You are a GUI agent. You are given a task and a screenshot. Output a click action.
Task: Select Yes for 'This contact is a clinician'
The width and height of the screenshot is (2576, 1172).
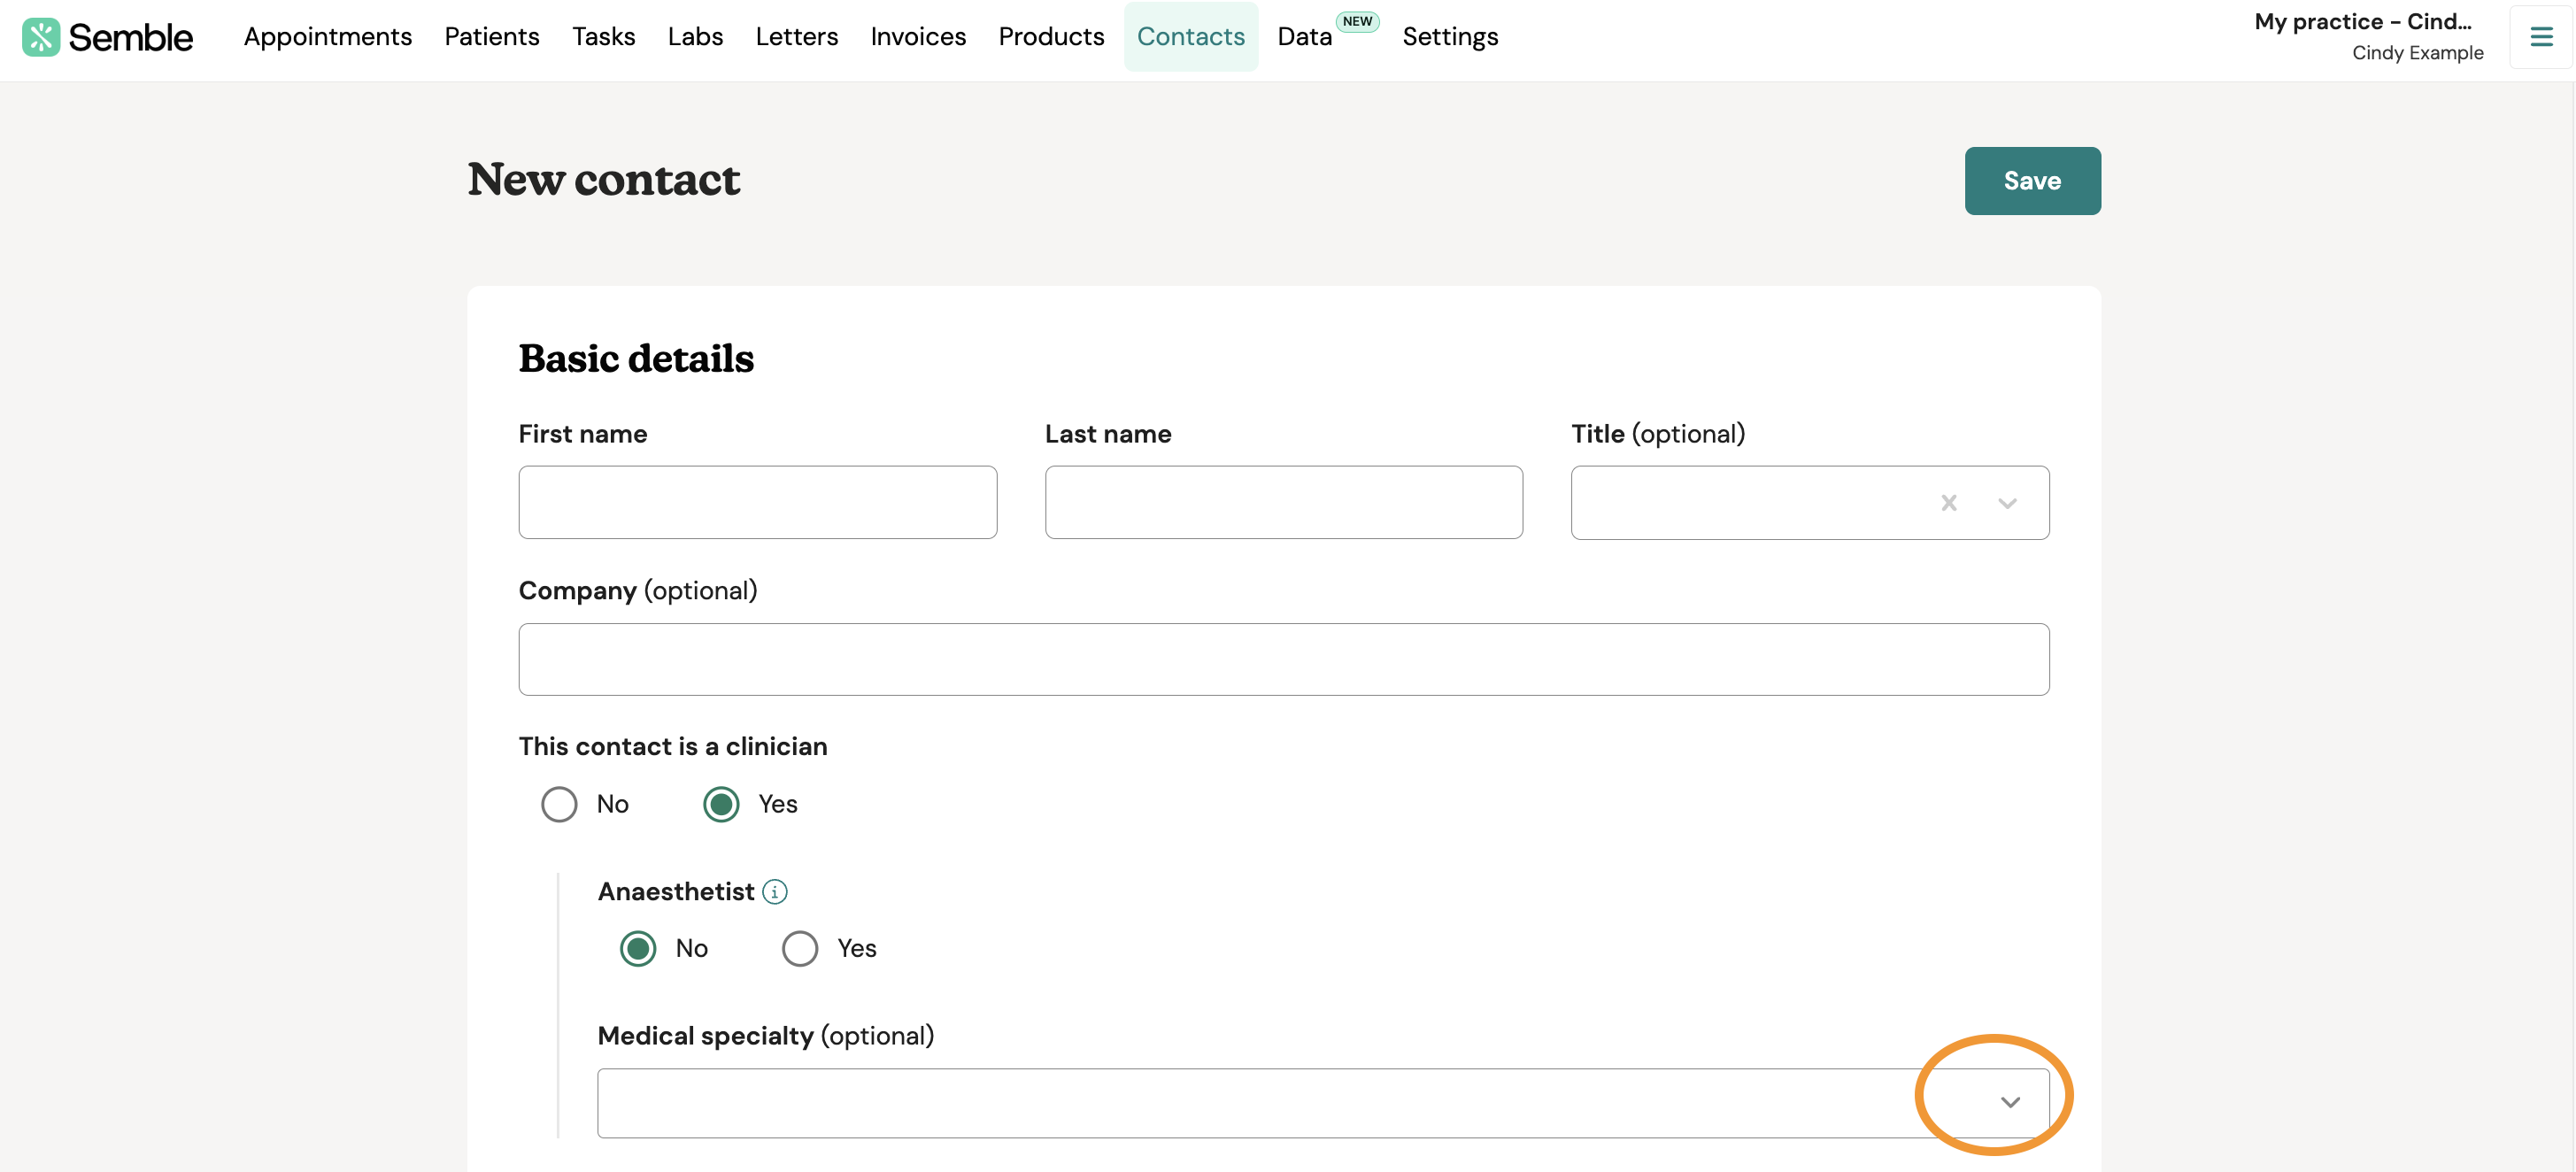[721, 804]
